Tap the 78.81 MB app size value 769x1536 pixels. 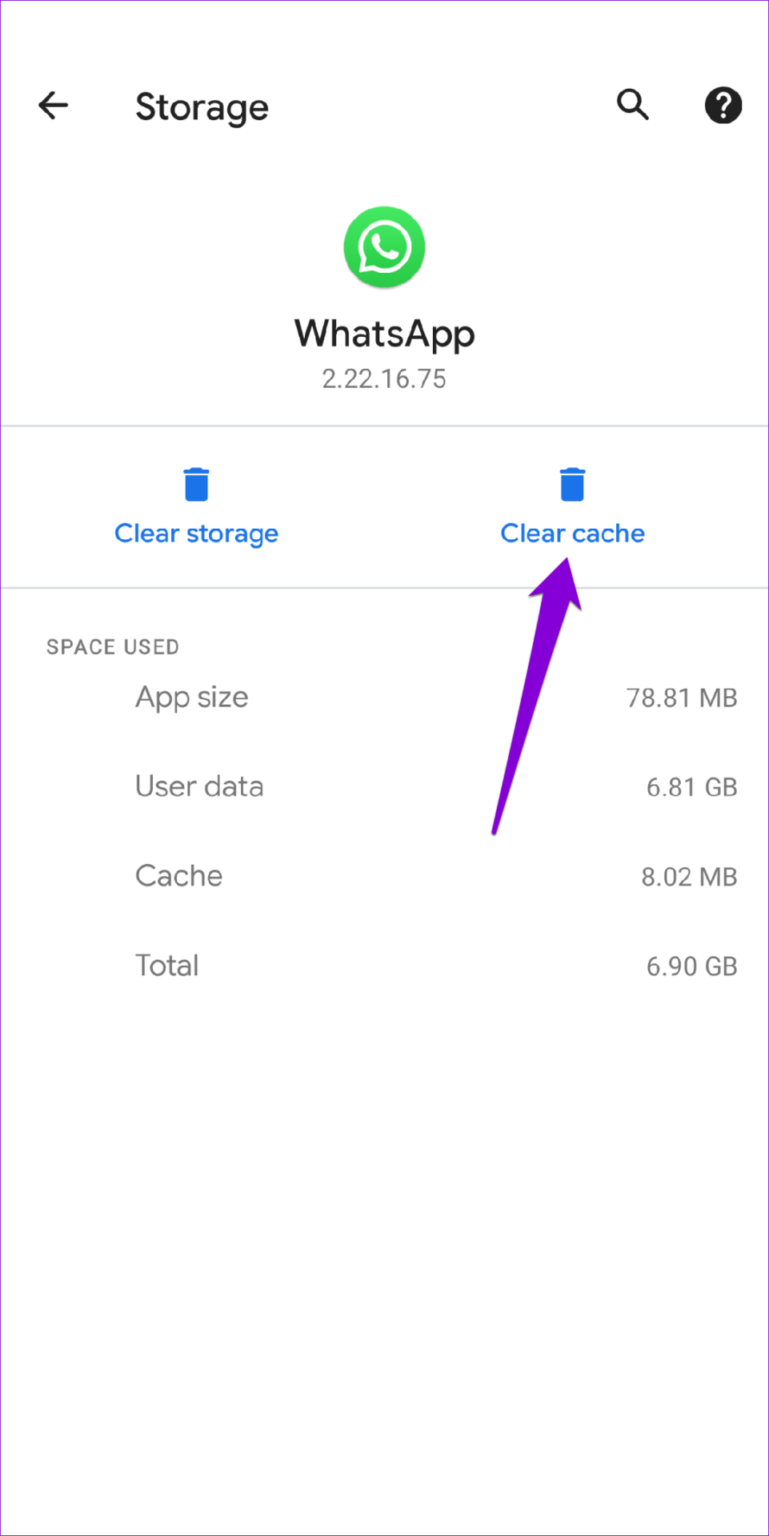[x=683, y=697]
